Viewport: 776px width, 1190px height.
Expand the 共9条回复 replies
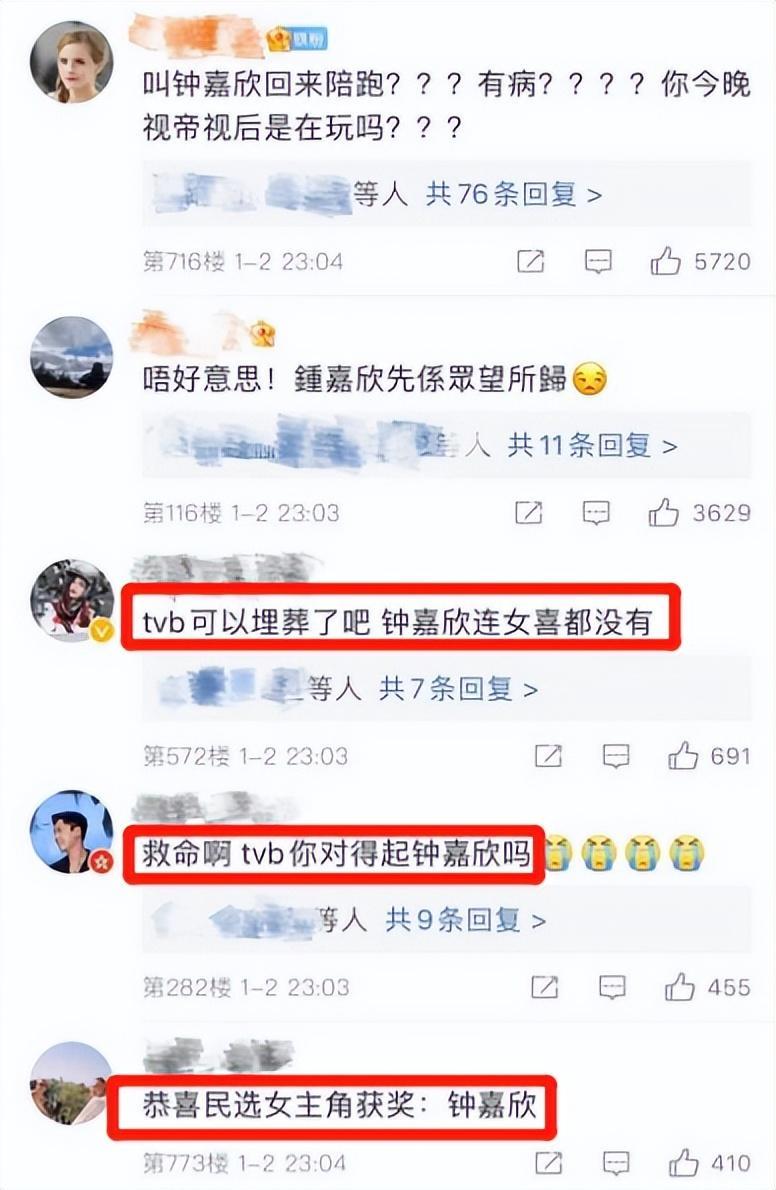pos(465,920)
